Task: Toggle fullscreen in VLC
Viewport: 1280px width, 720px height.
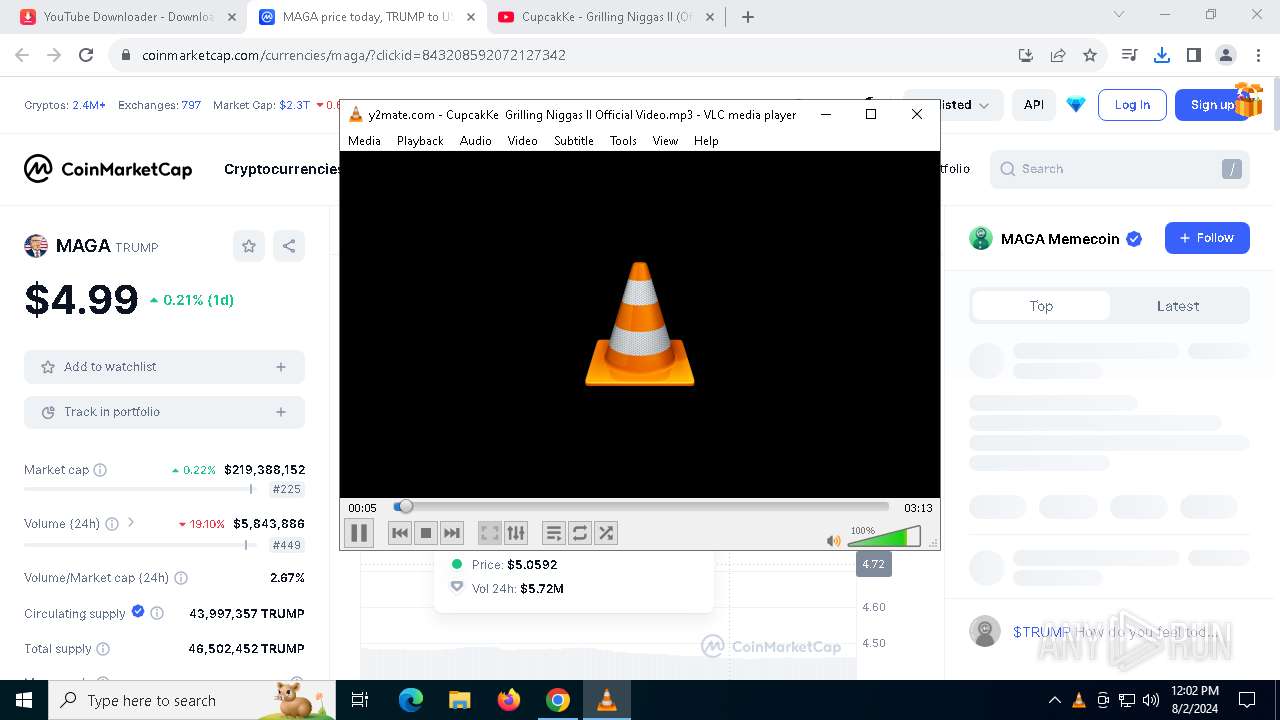Action: click(489, 533)
